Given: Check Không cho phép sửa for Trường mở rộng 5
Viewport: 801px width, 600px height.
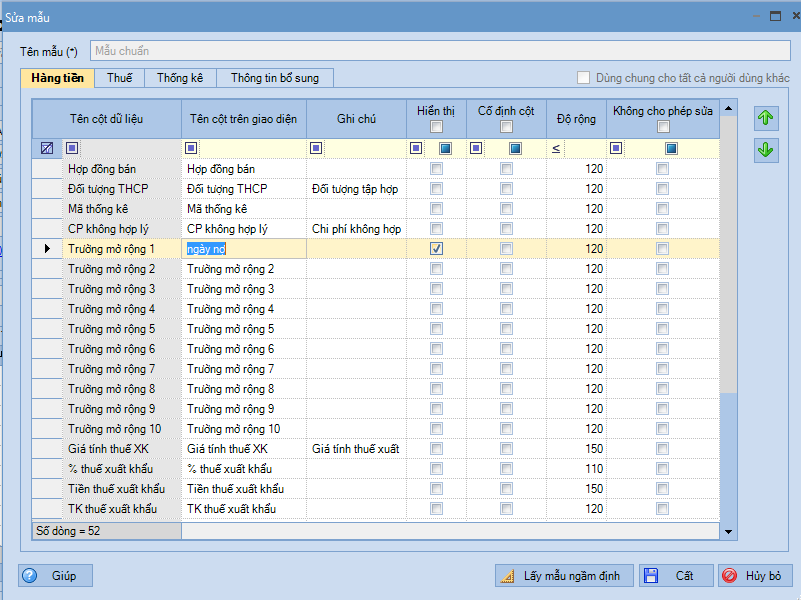Looking at the screenshot, I should 663,329.
